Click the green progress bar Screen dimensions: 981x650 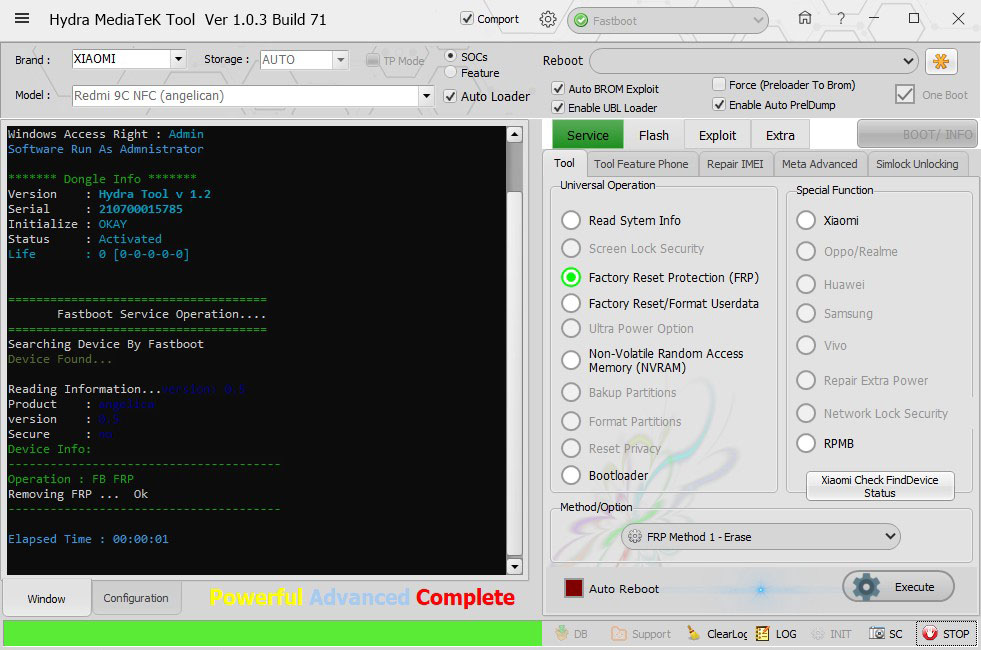[x=272, y=633]
